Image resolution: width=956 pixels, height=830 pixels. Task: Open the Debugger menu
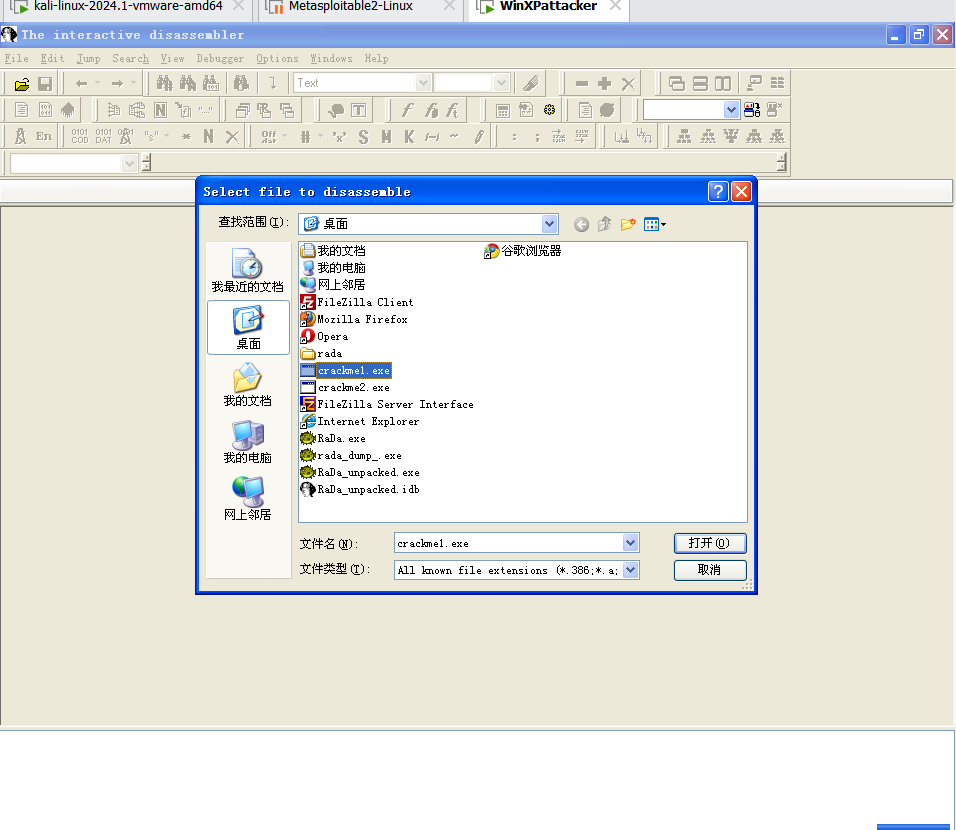(x=220, y=59)
